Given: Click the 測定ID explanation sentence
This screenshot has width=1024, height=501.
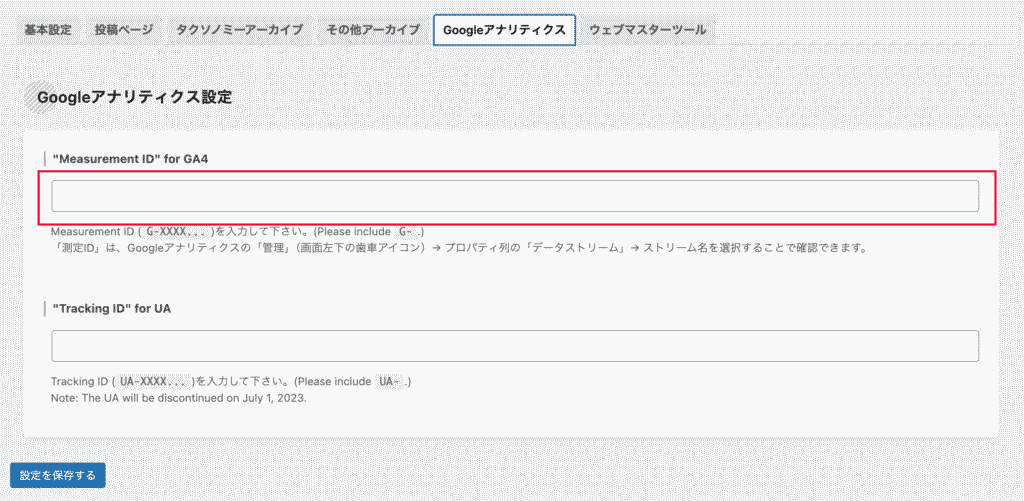Looking at the screenshot, I should tap(458, 247).
